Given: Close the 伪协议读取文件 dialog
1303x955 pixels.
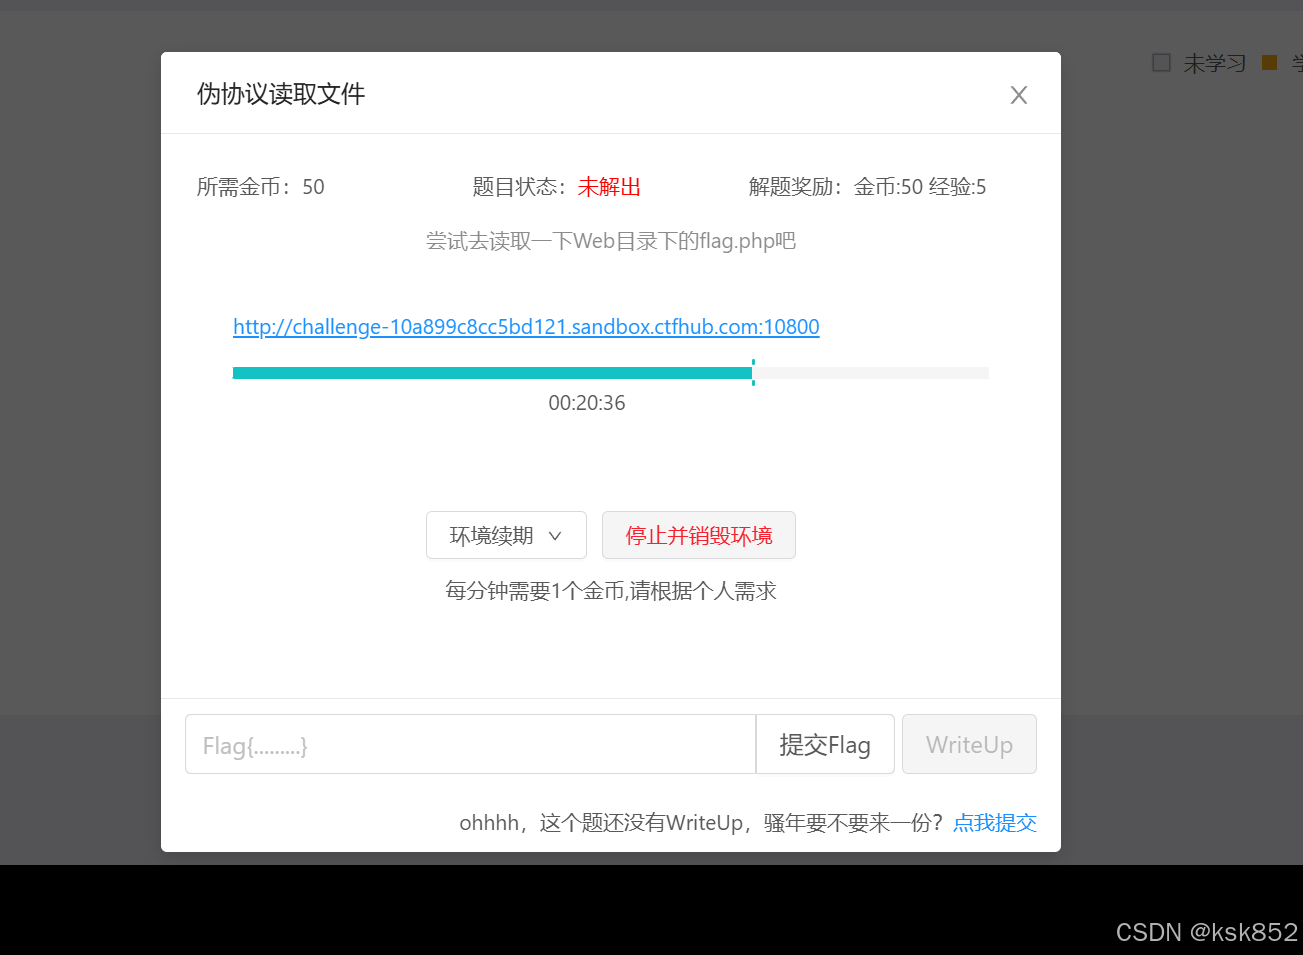Looking at the screenshot, I should pyautogui.click(x=1018, y=94).
